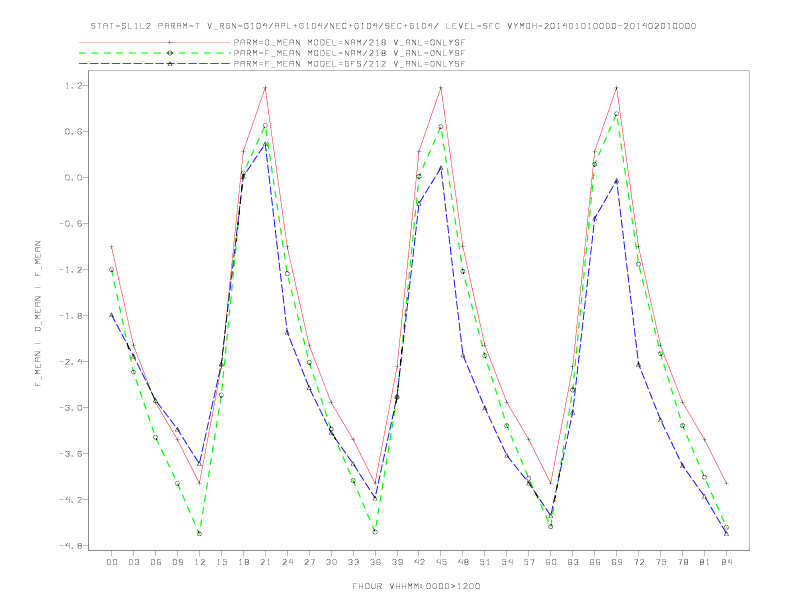Click the positive 0.6 y-axis tick label
The image size is (792, 612).
73,132
